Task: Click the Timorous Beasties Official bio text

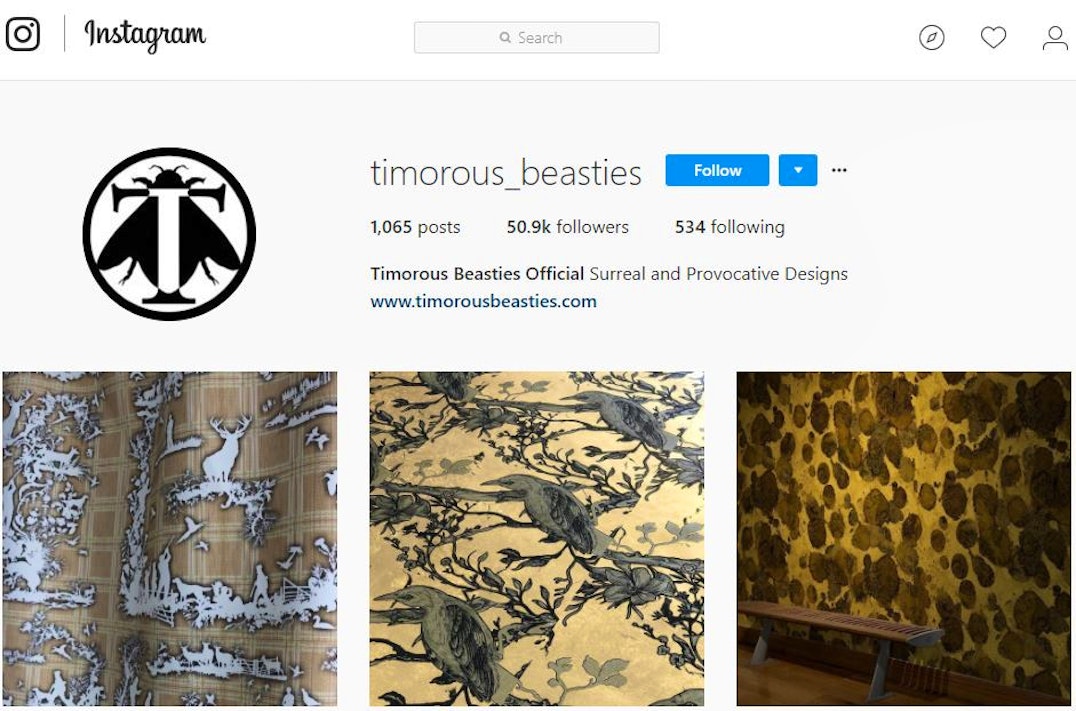Action: pyautogui.click(x=477, y=274)
